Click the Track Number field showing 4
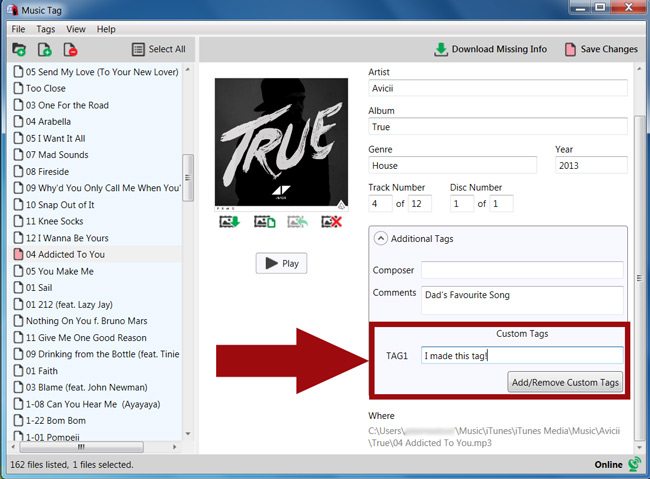The height and width of the screenshot is (479, 650). (x=380, y=204)
